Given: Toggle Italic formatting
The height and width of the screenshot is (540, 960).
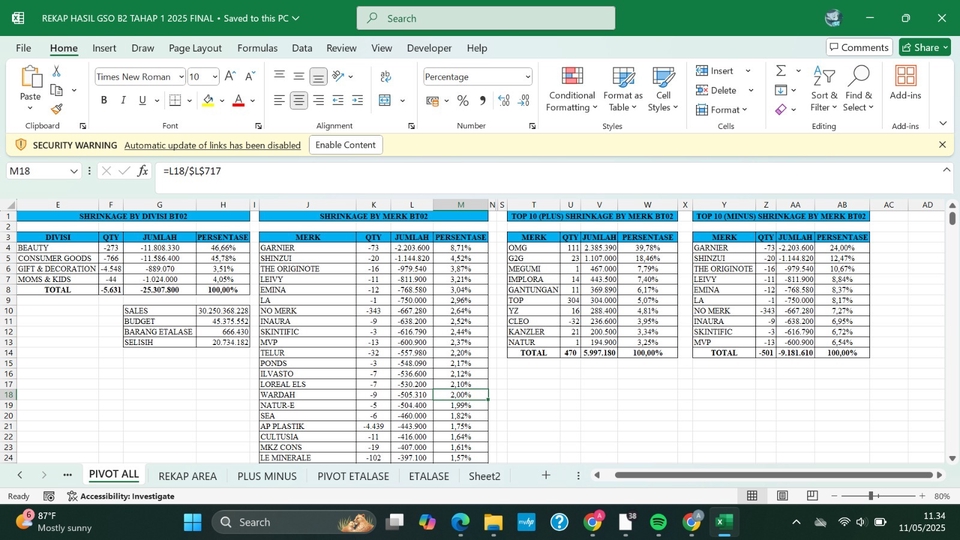Looking at the screenshot, I should pyautogui.click(x=123, y=100).
